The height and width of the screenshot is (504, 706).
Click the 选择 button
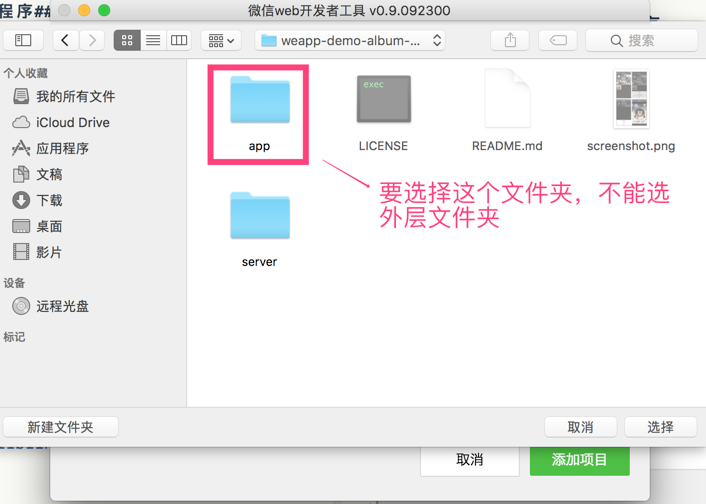(661, 427)
